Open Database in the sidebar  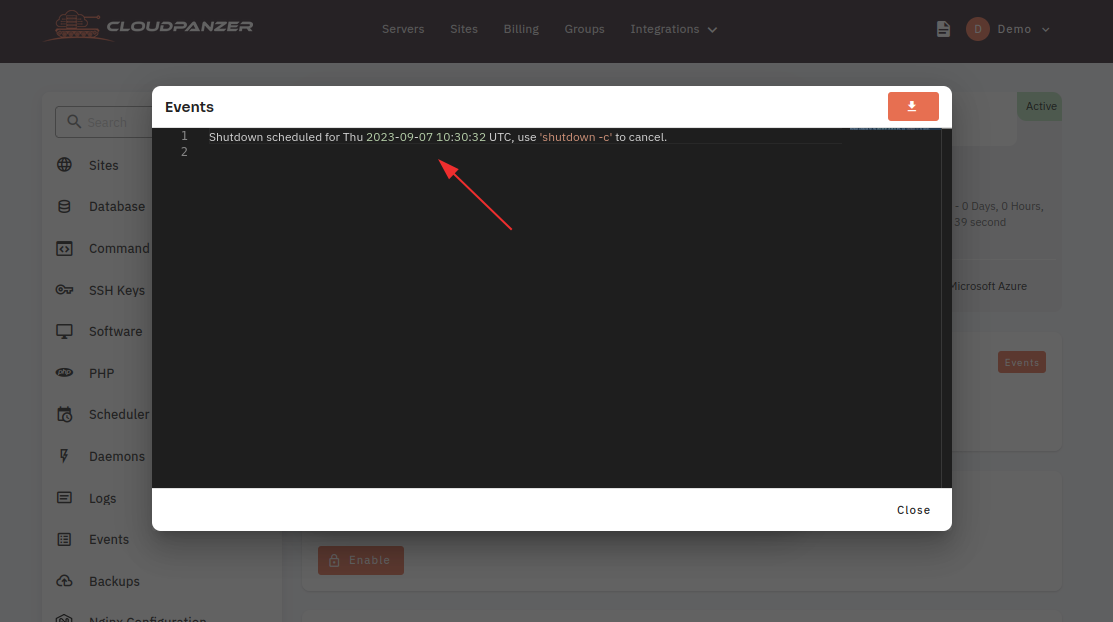[x=116, y=207]
